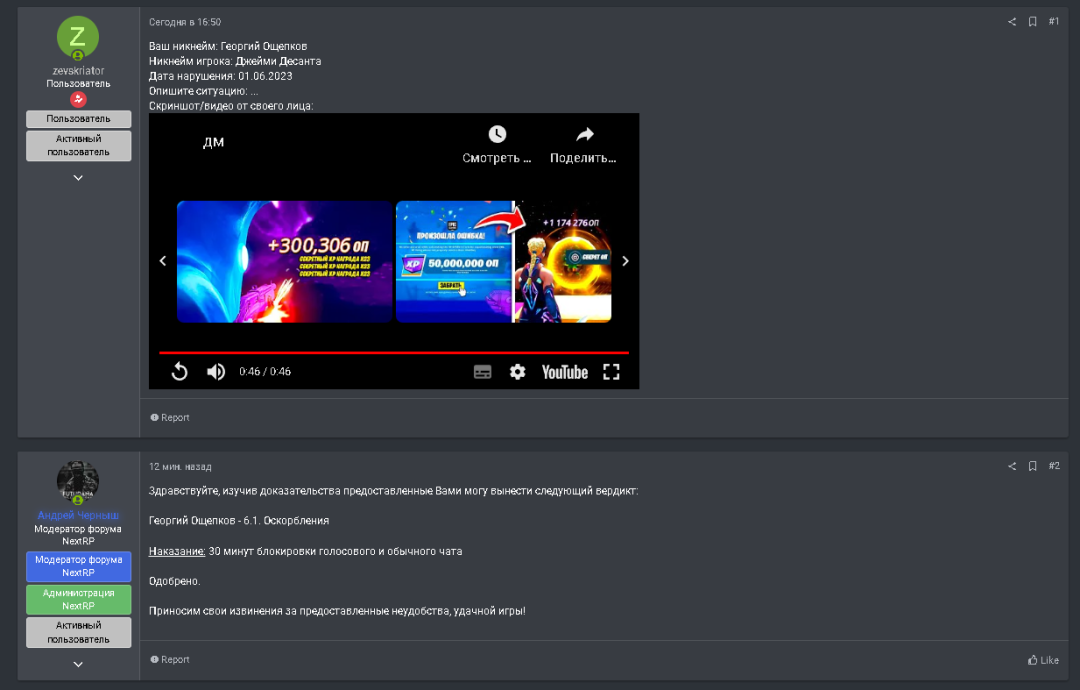This screenshot has width=1080, height=690.
Task: Click zevskriator's Активный пользователь badge
Action: point(79,145)
